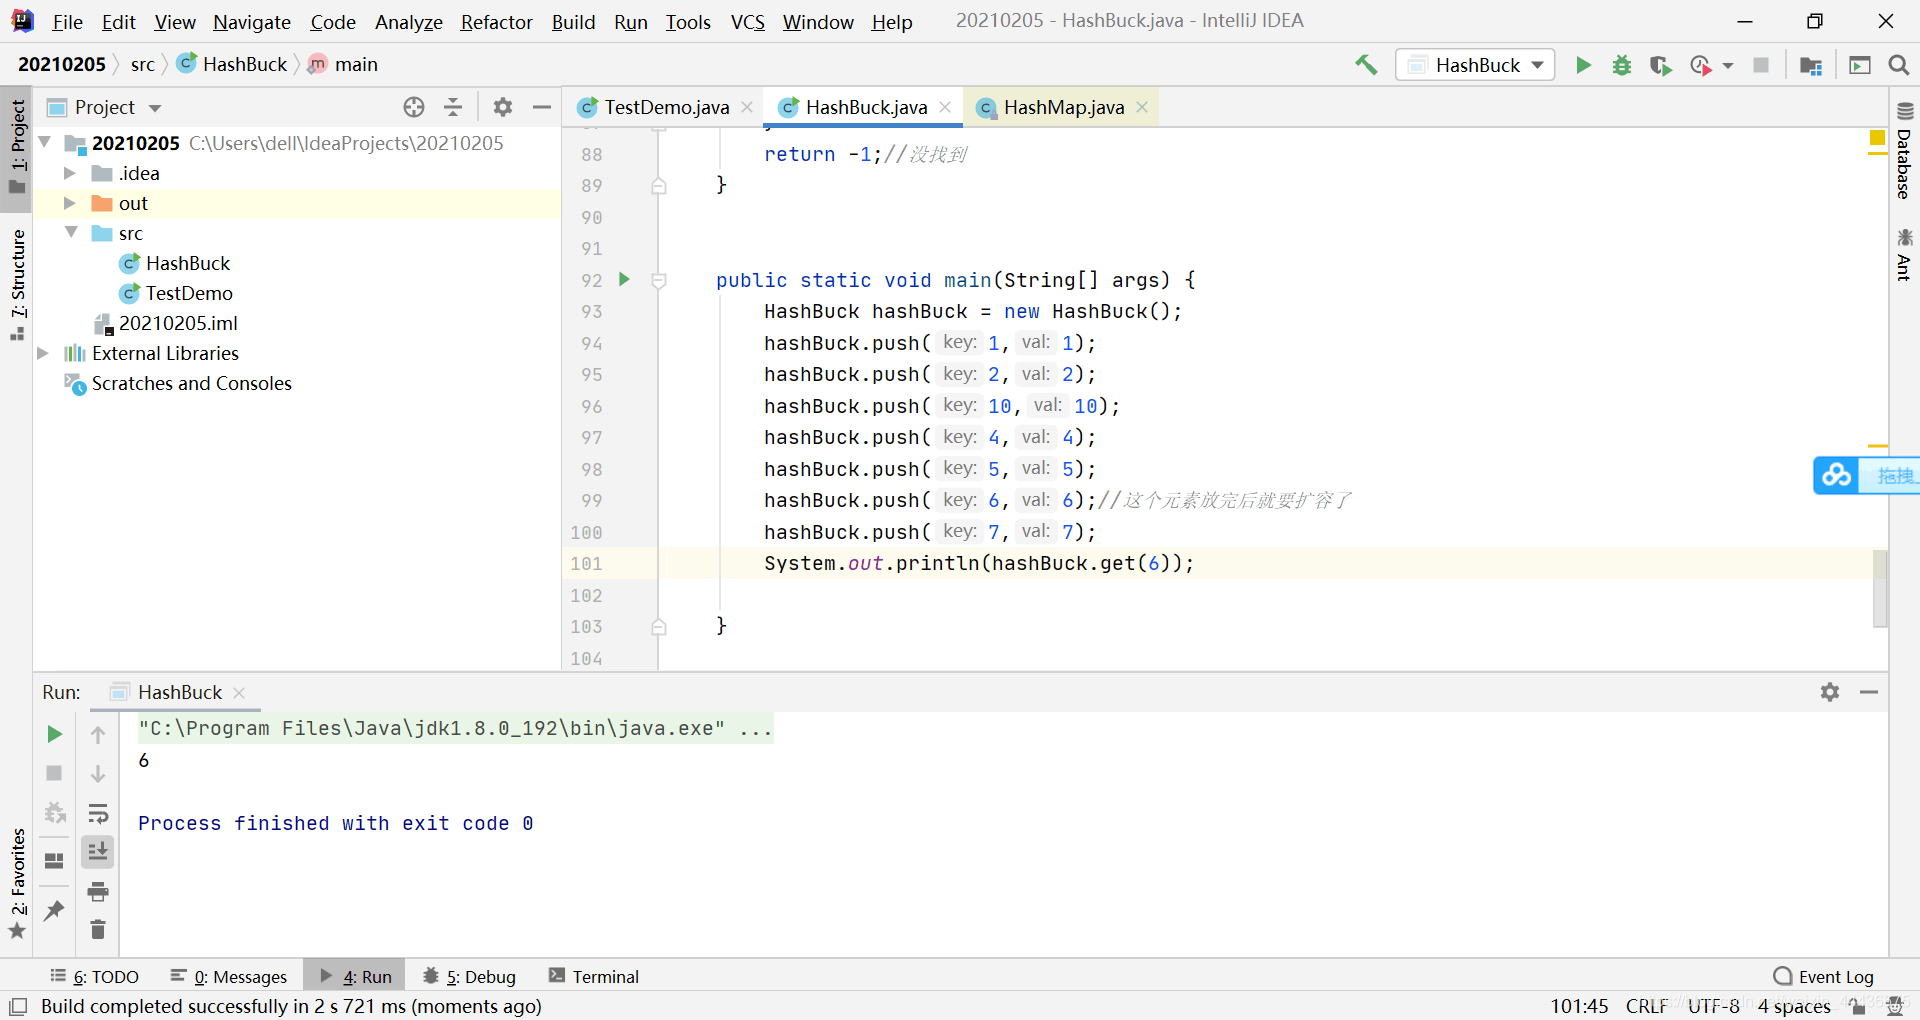
Task: Open the File menu
Action: pyautogui.click(x=67, y=22)
